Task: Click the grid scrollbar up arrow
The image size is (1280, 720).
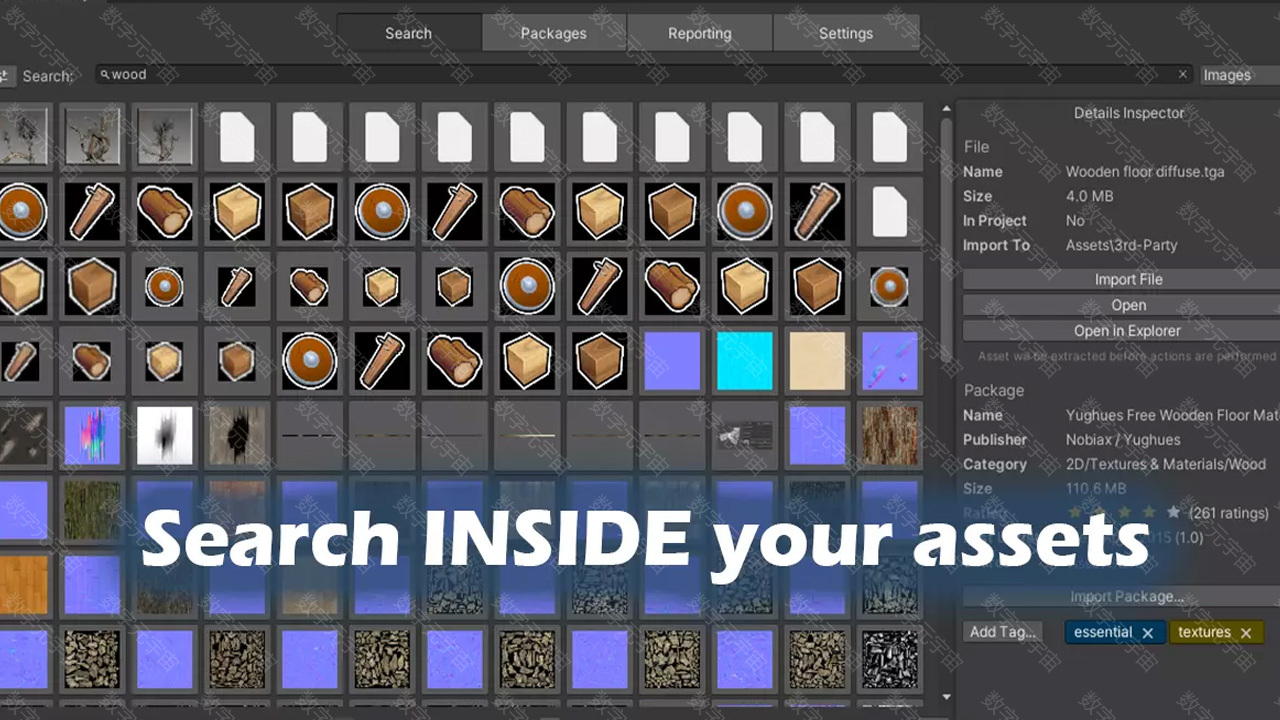Action: tap(946, 110)
